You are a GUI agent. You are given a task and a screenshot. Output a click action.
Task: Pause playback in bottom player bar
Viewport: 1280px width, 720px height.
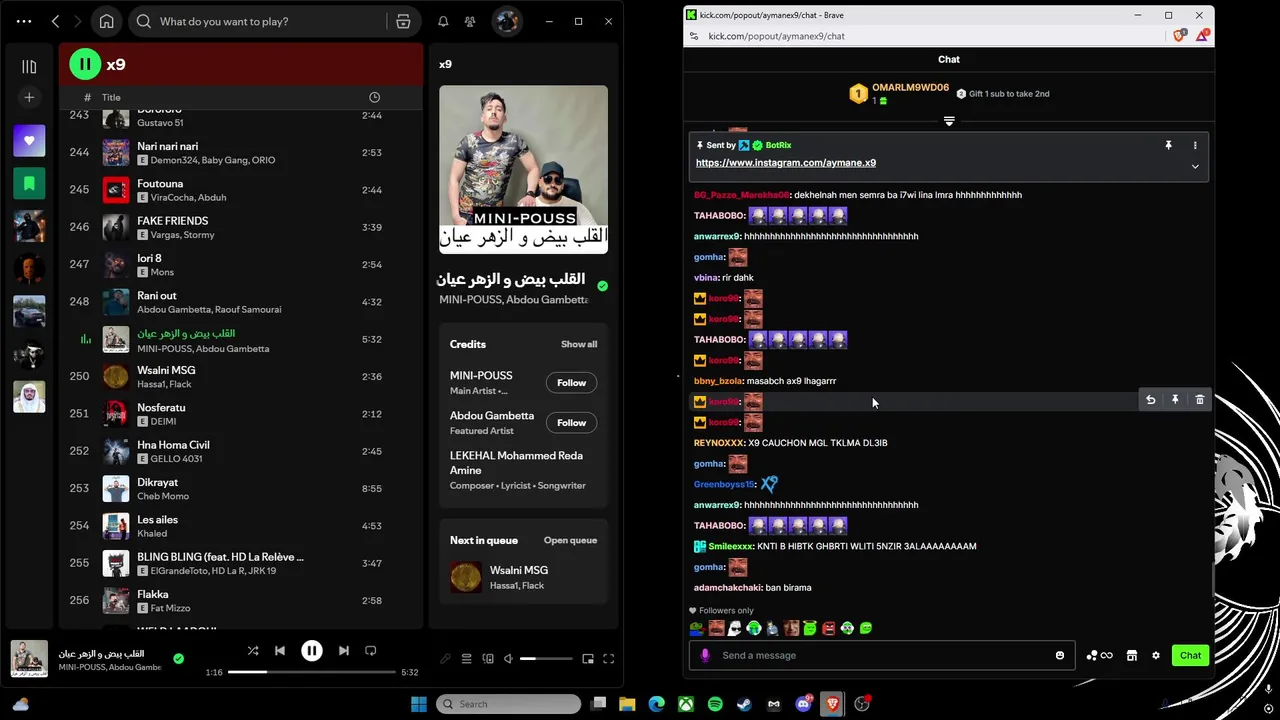coord(312,650)
